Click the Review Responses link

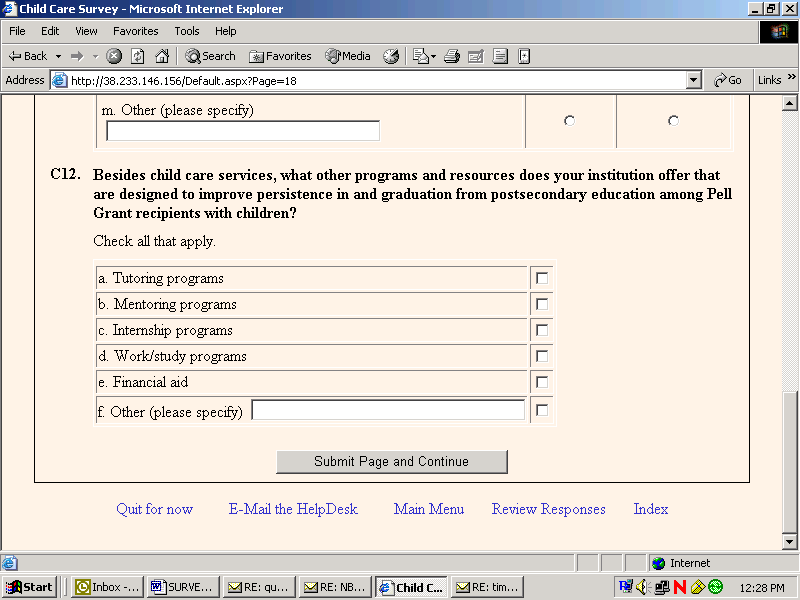(548, 509)
